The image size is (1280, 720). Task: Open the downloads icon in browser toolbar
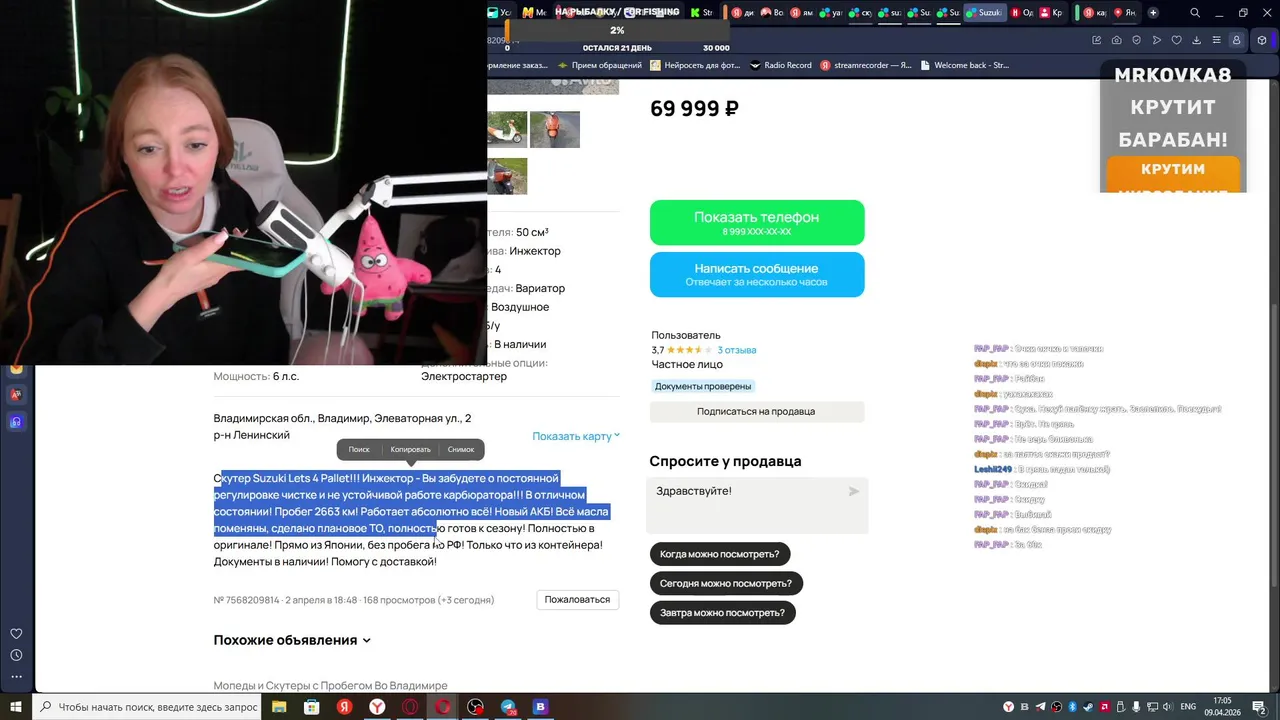(1197, 40)
